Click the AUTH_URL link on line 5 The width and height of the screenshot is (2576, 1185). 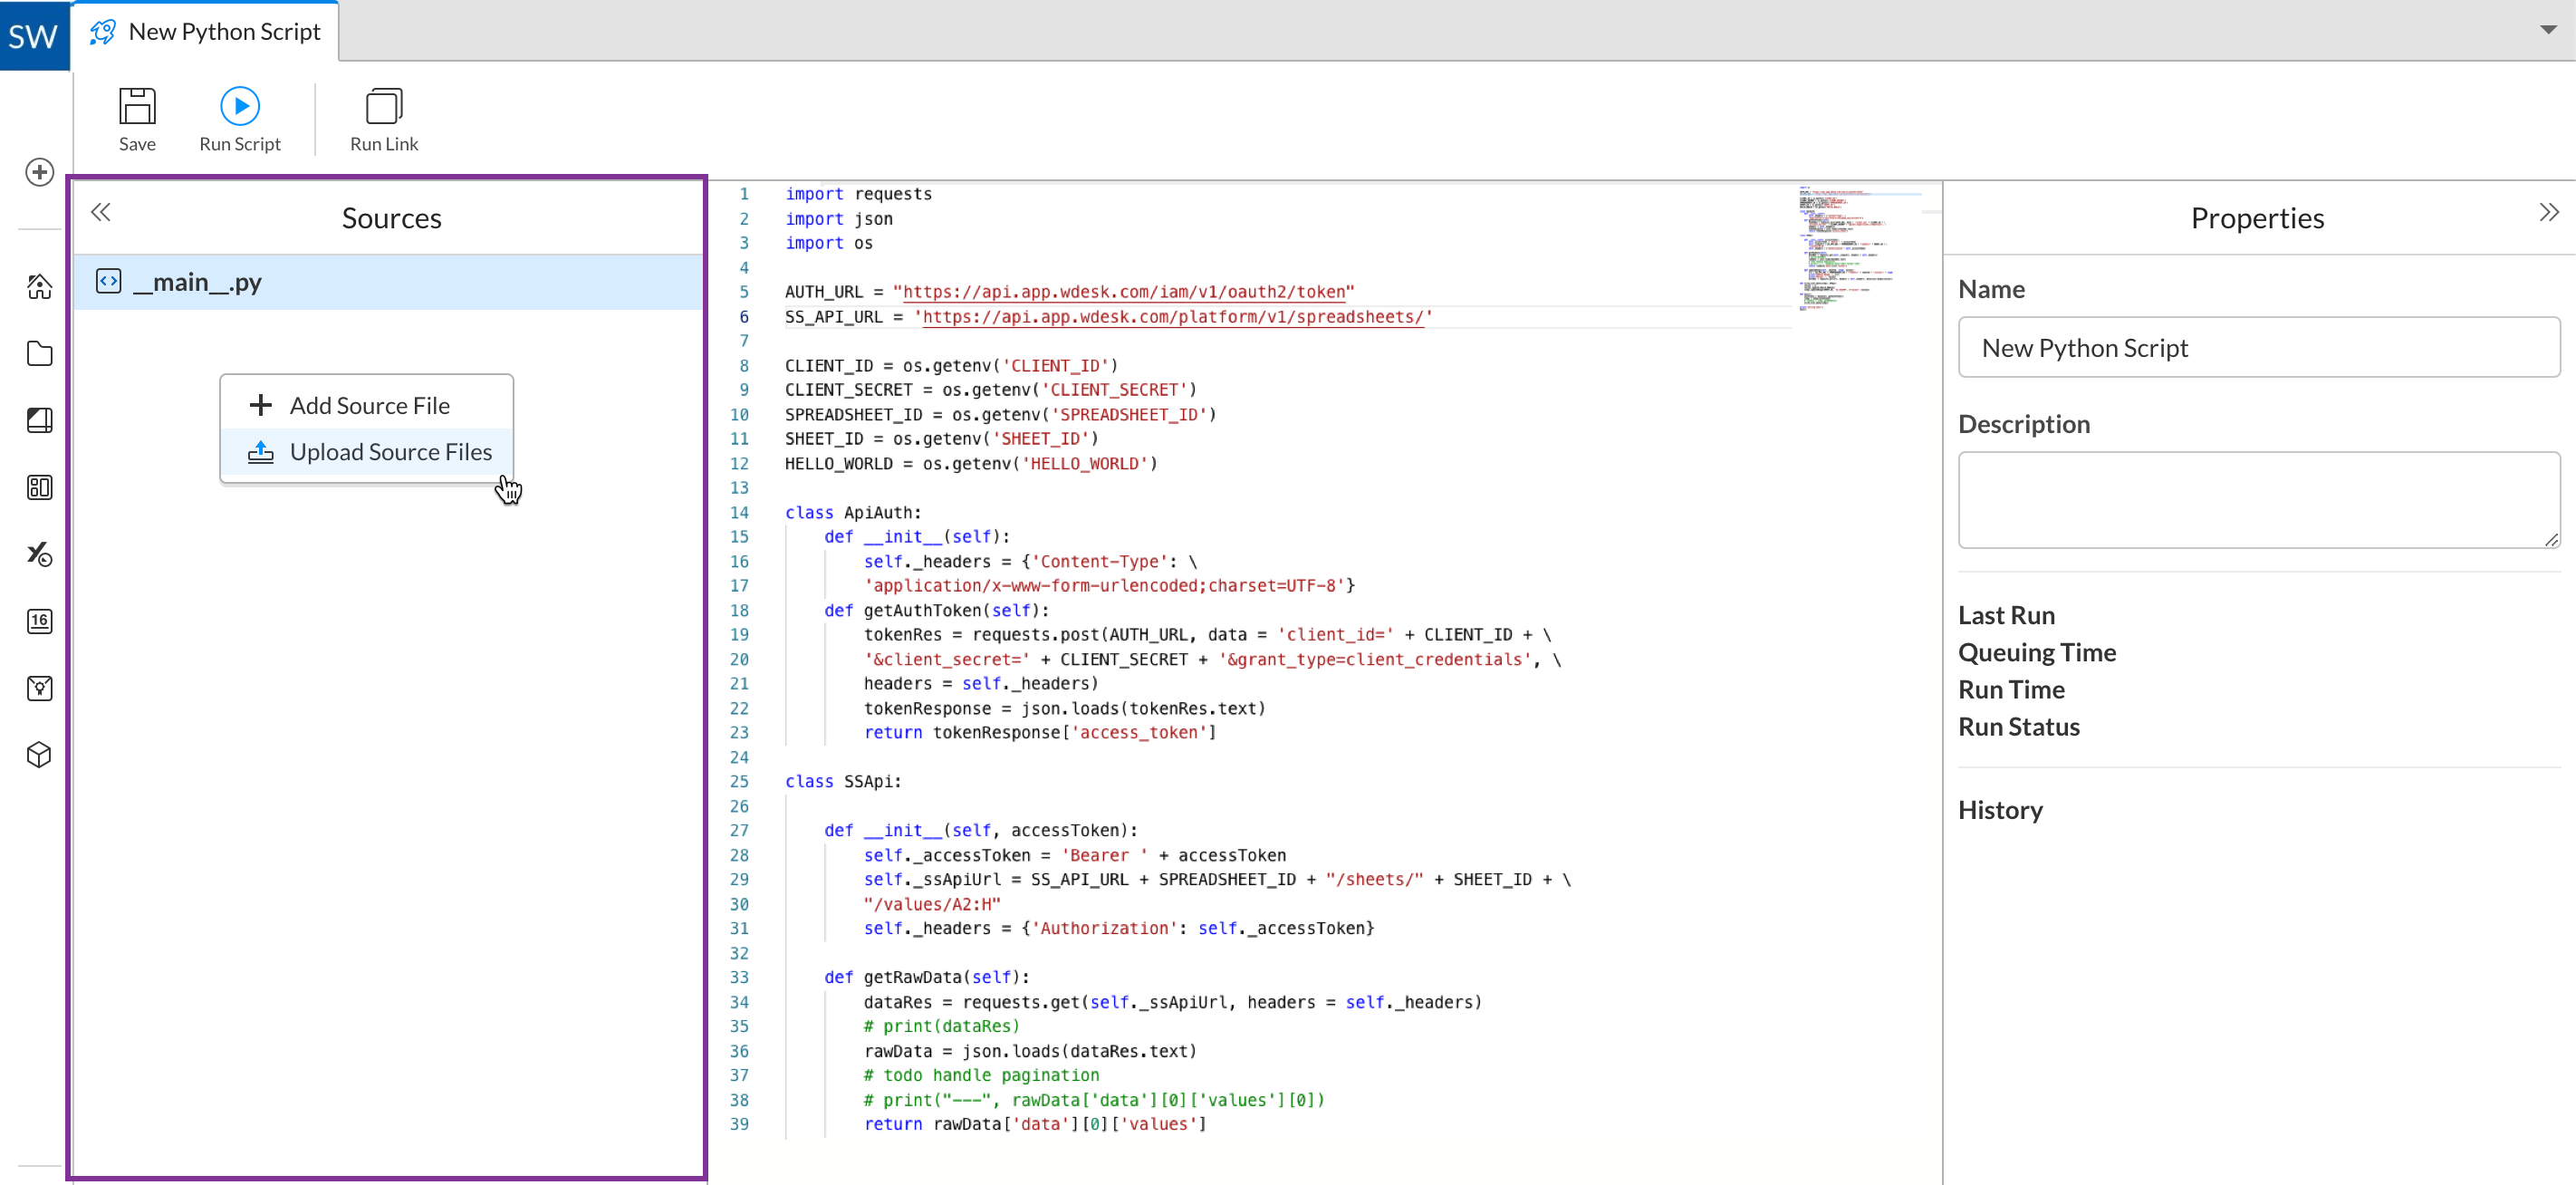[x=1124, y=292]
